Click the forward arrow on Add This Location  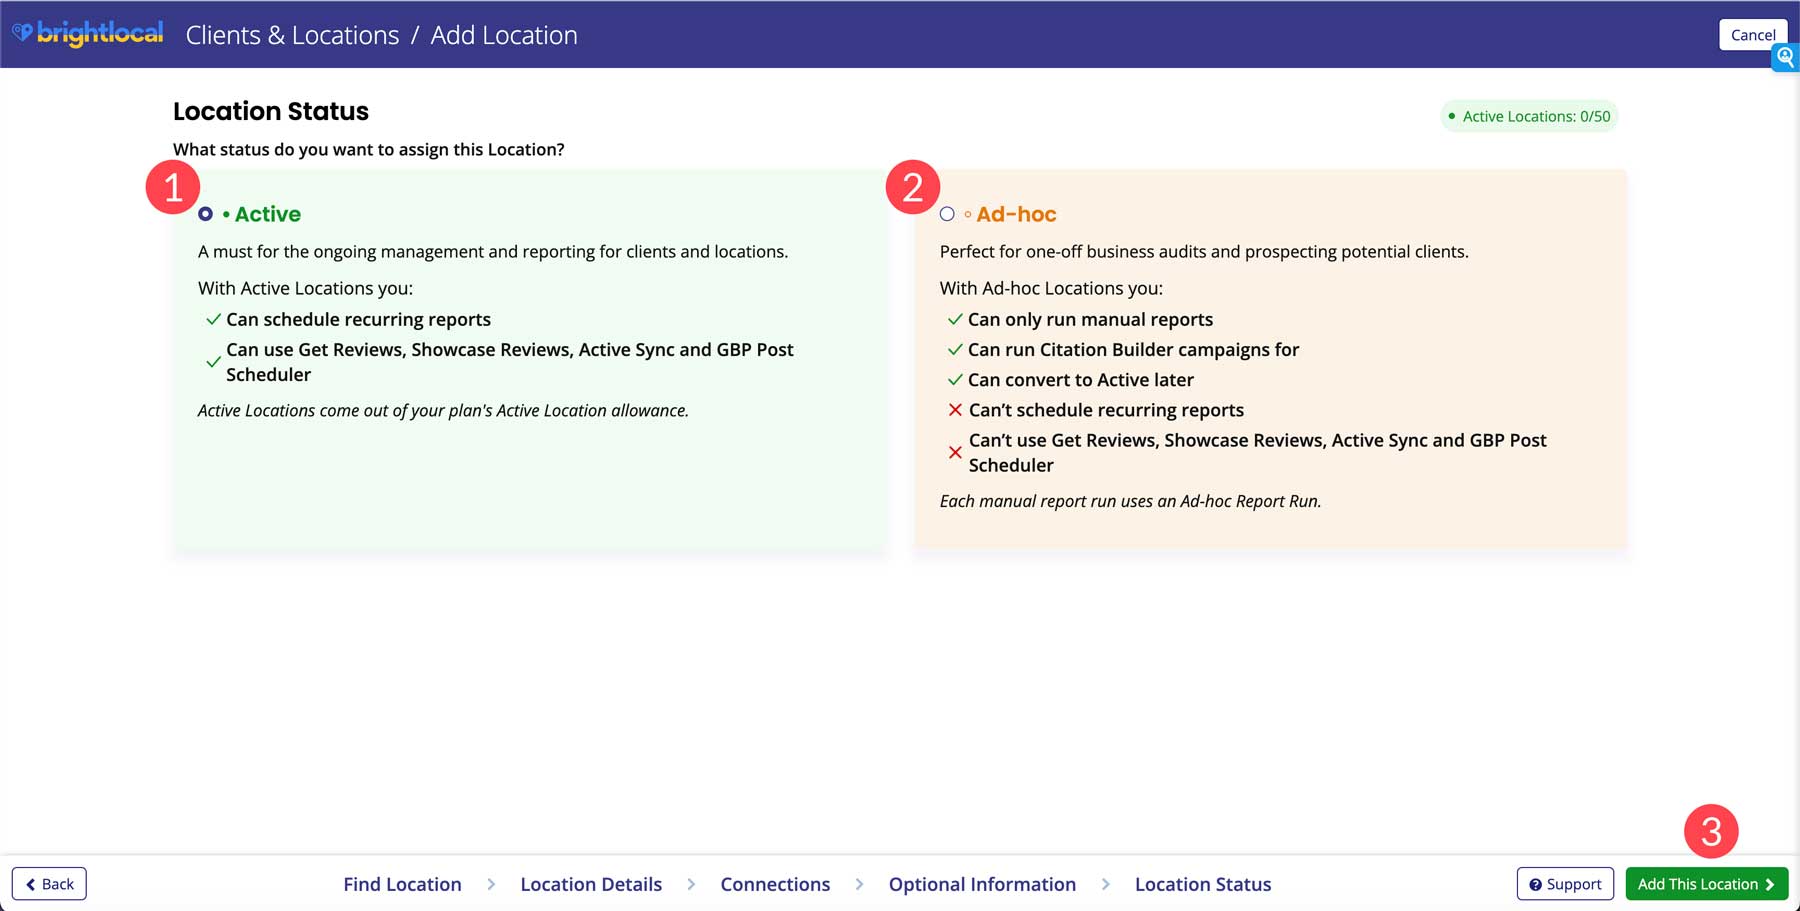coord(1770,884)
